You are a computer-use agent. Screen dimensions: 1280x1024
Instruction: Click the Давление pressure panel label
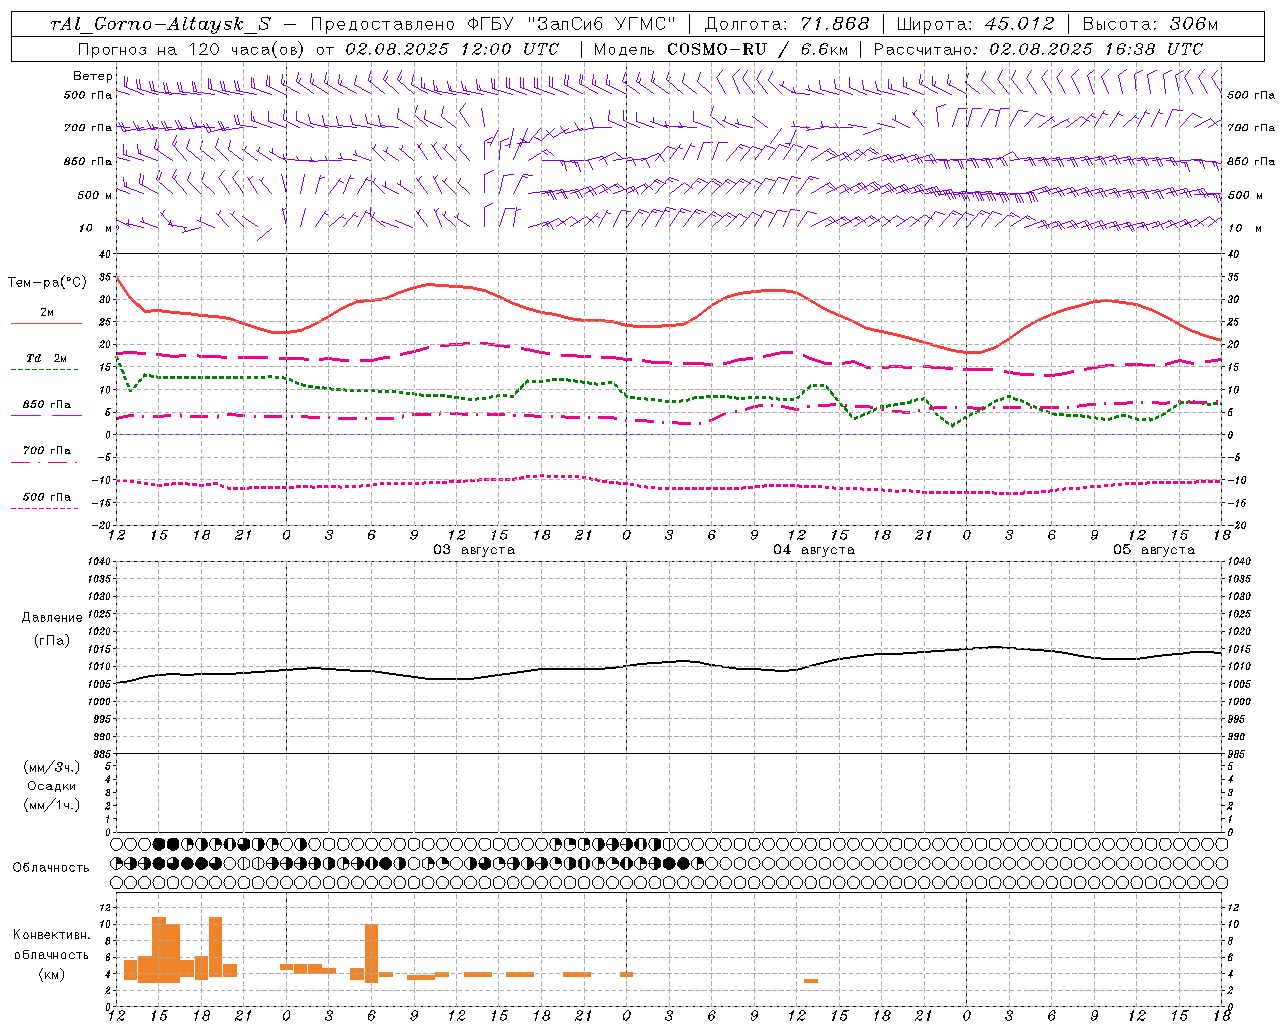pos(52,618)
